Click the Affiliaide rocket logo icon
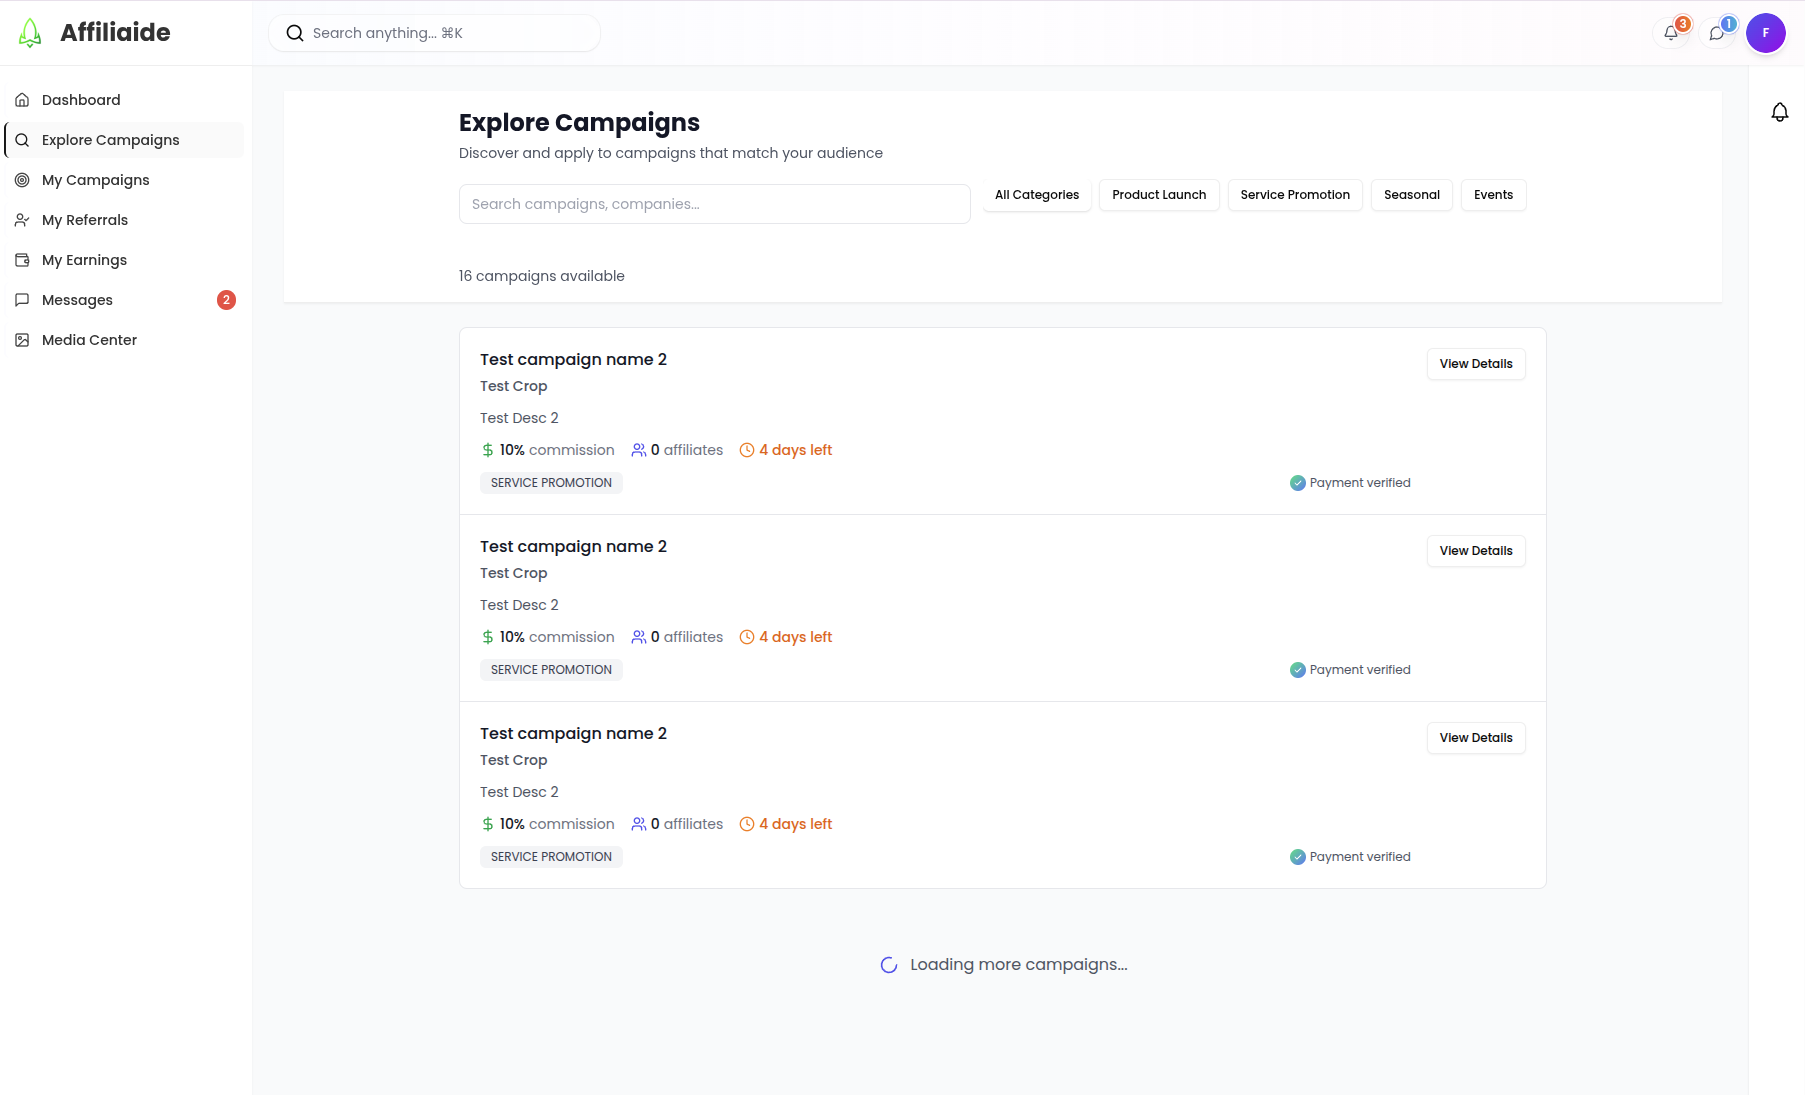The height and width of the screenshot is (1095, 1805). pos(30,33)
